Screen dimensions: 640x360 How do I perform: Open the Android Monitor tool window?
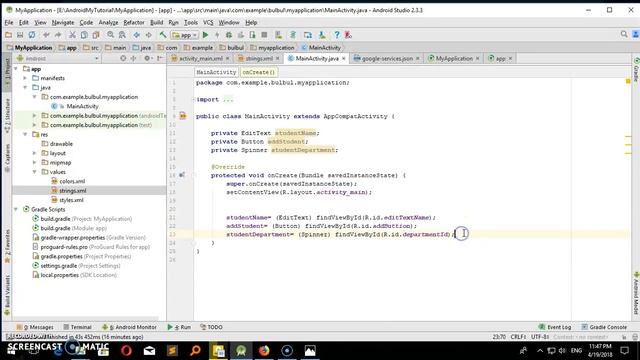(x=129, y=327)
